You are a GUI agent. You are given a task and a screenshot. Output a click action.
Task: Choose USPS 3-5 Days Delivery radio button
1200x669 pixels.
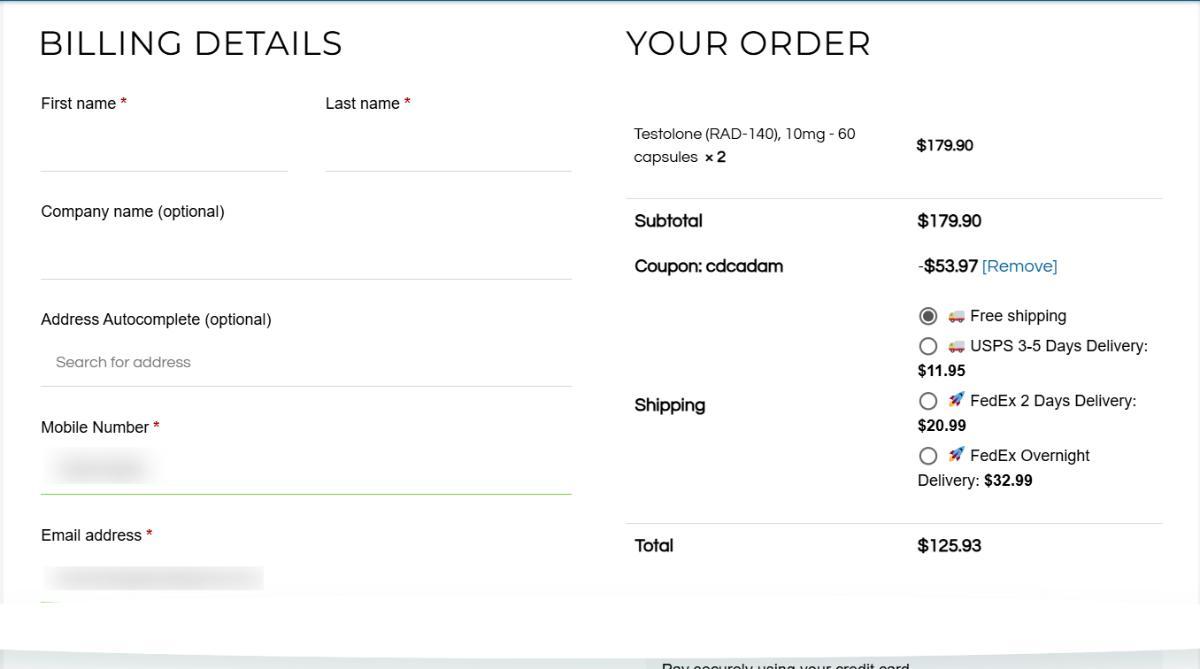pyautogui.click(x=928, y=346)
